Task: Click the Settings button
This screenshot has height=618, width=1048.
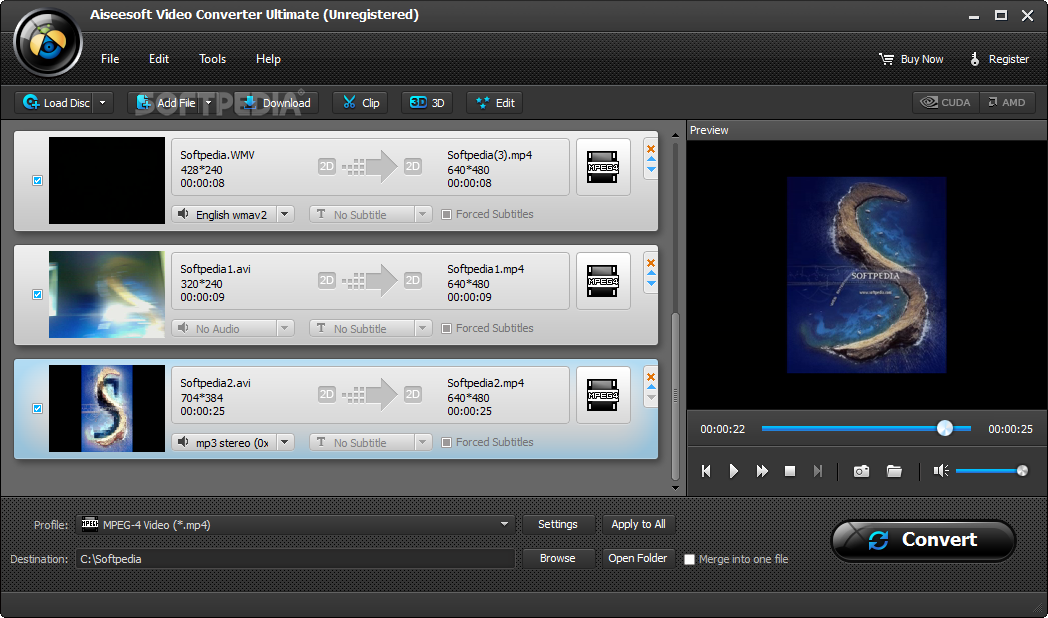Action: click(558, 524)
